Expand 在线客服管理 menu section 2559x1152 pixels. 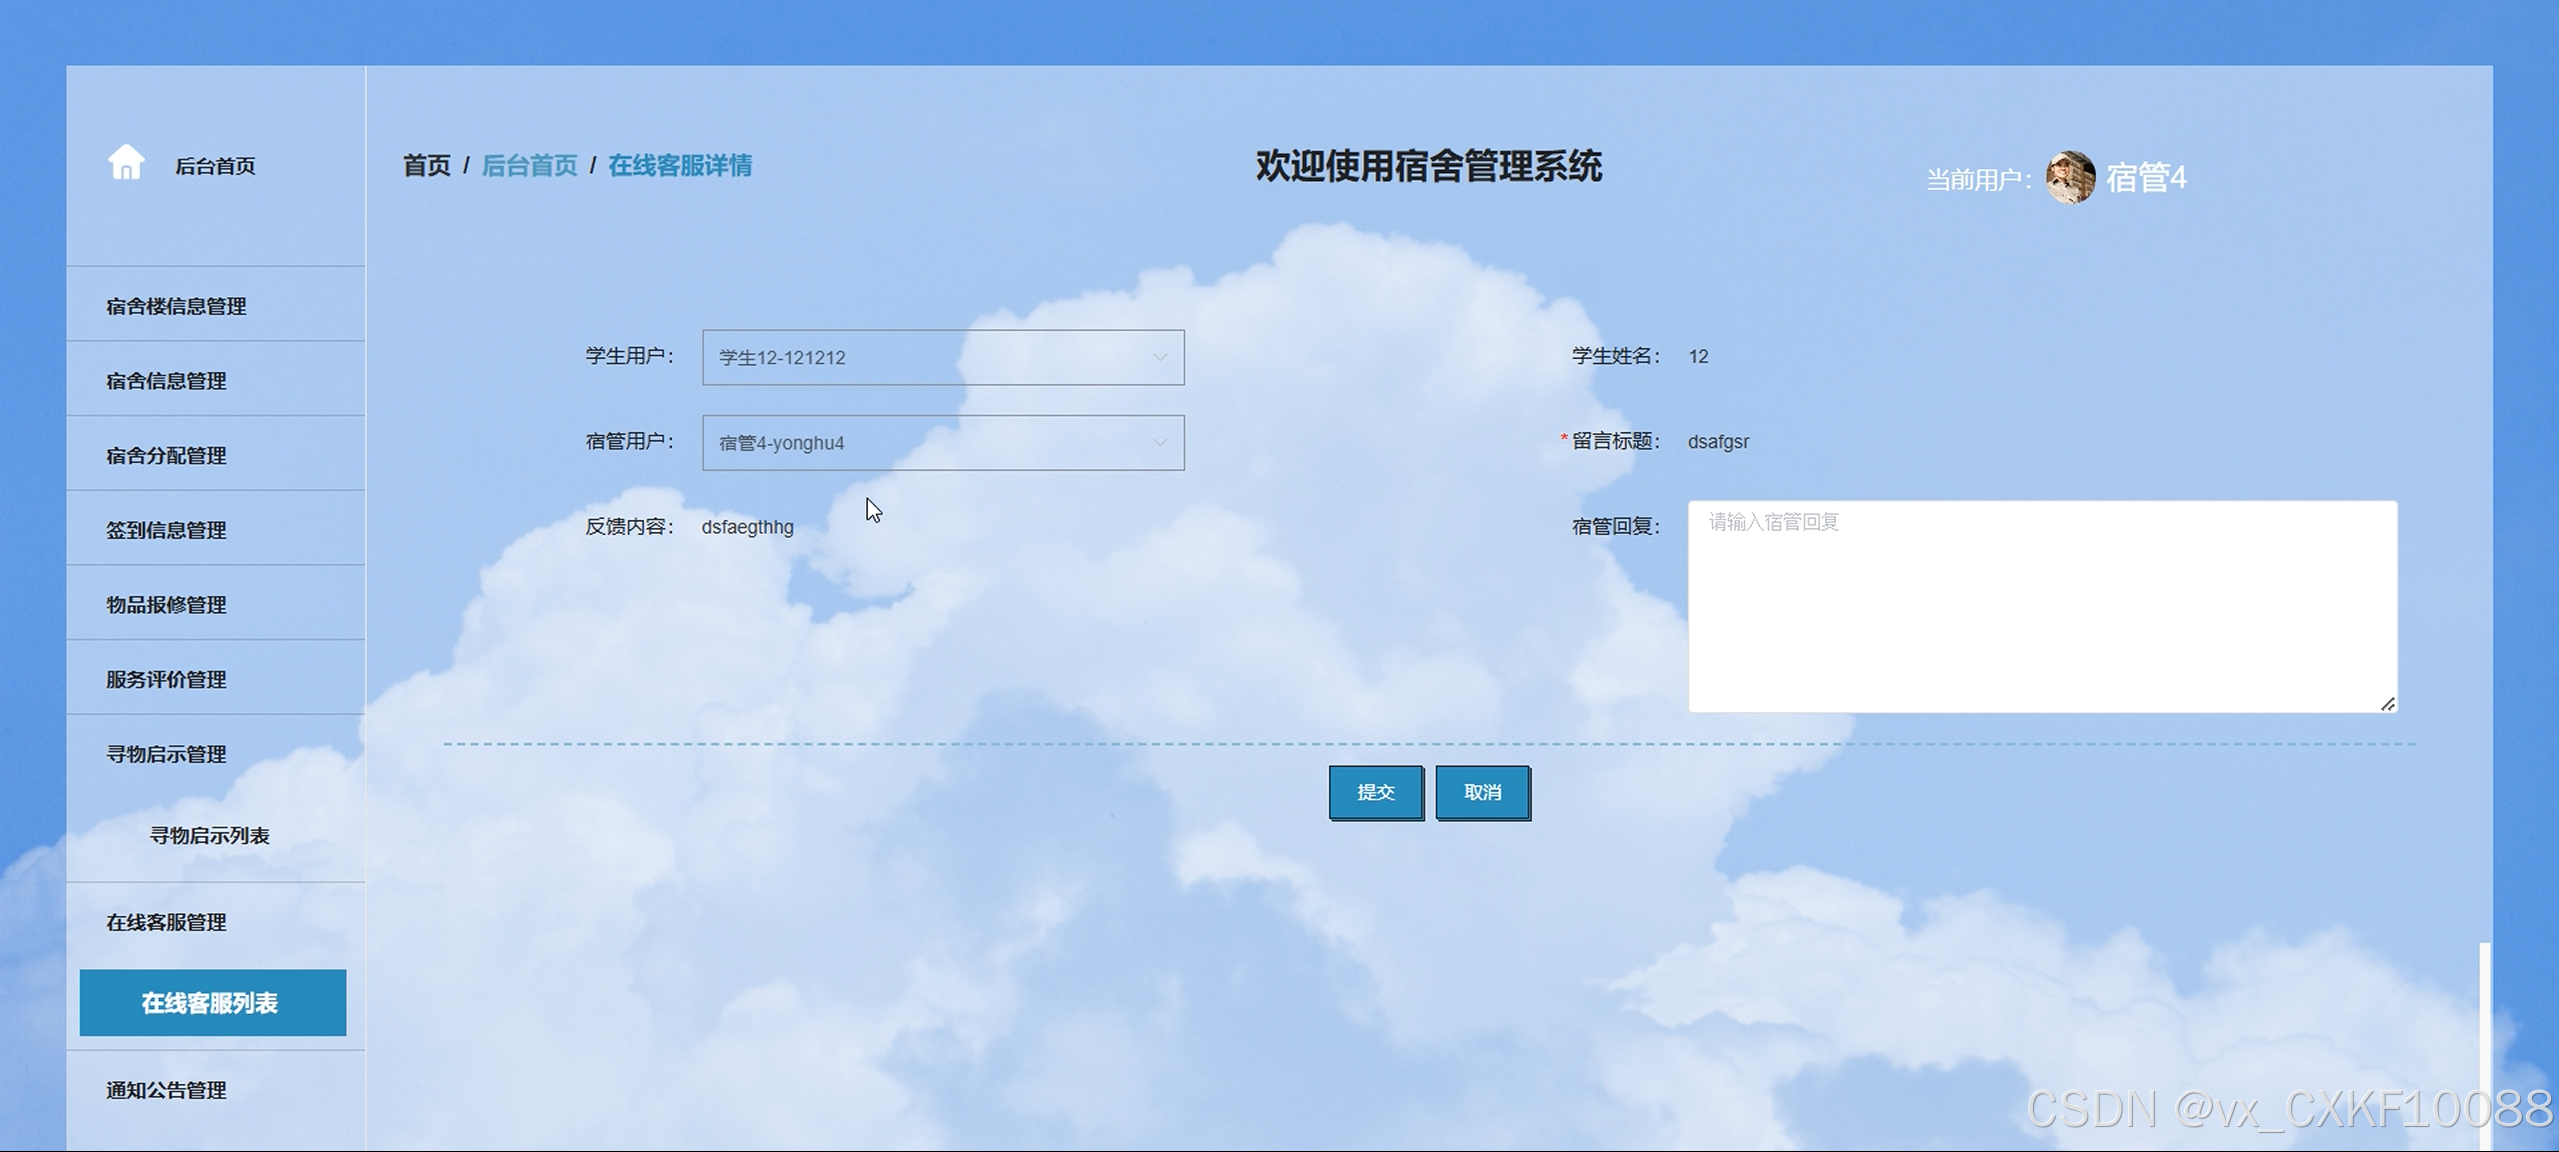coord(166,922)
